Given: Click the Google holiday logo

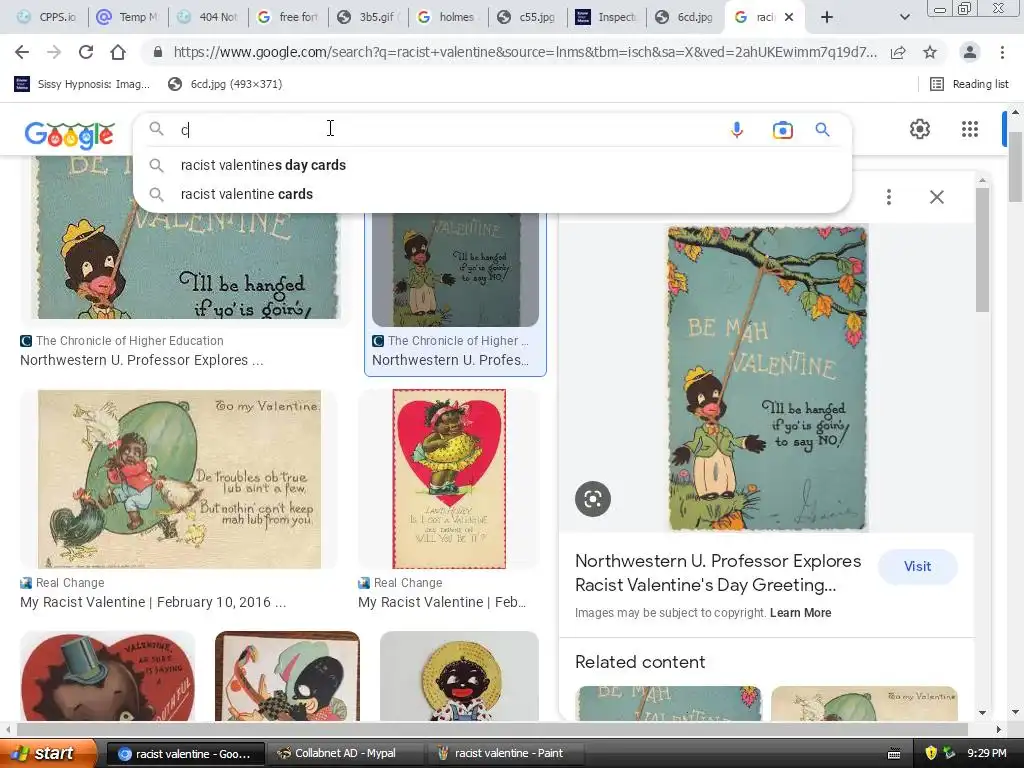Looking at the screenshot, I should point(69,135).
